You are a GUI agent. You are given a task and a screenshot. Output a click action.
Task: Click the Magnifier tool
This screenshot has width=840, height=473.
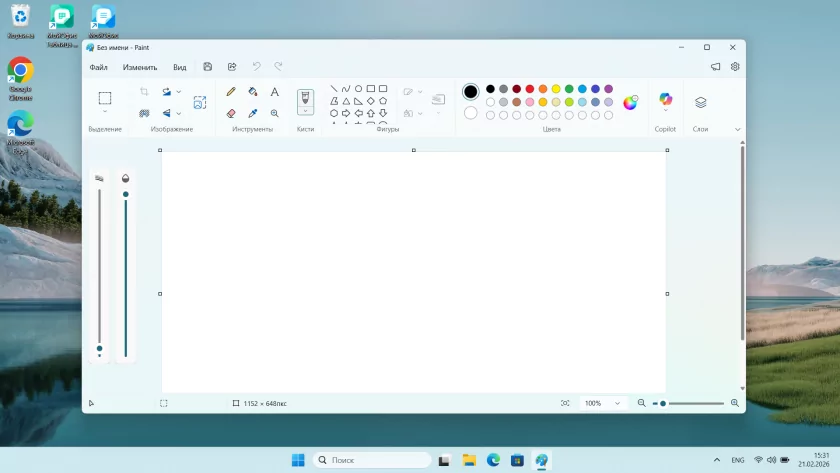click(x=275, y=113)
